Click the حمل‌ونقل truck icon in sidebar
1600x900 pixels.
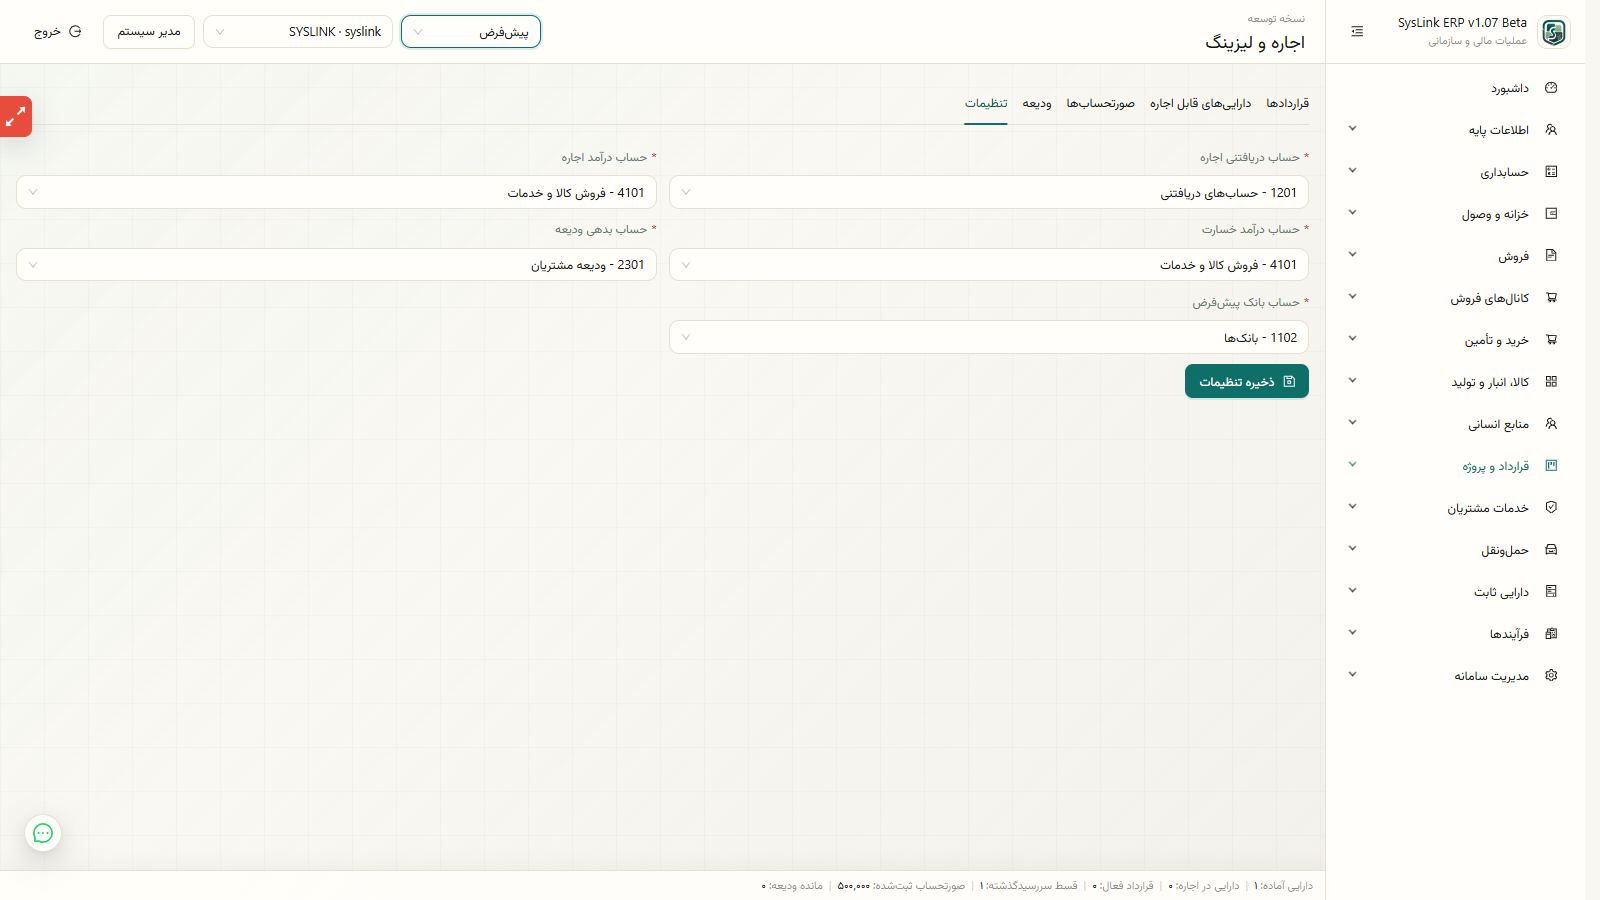click(x=1551, y=550)
